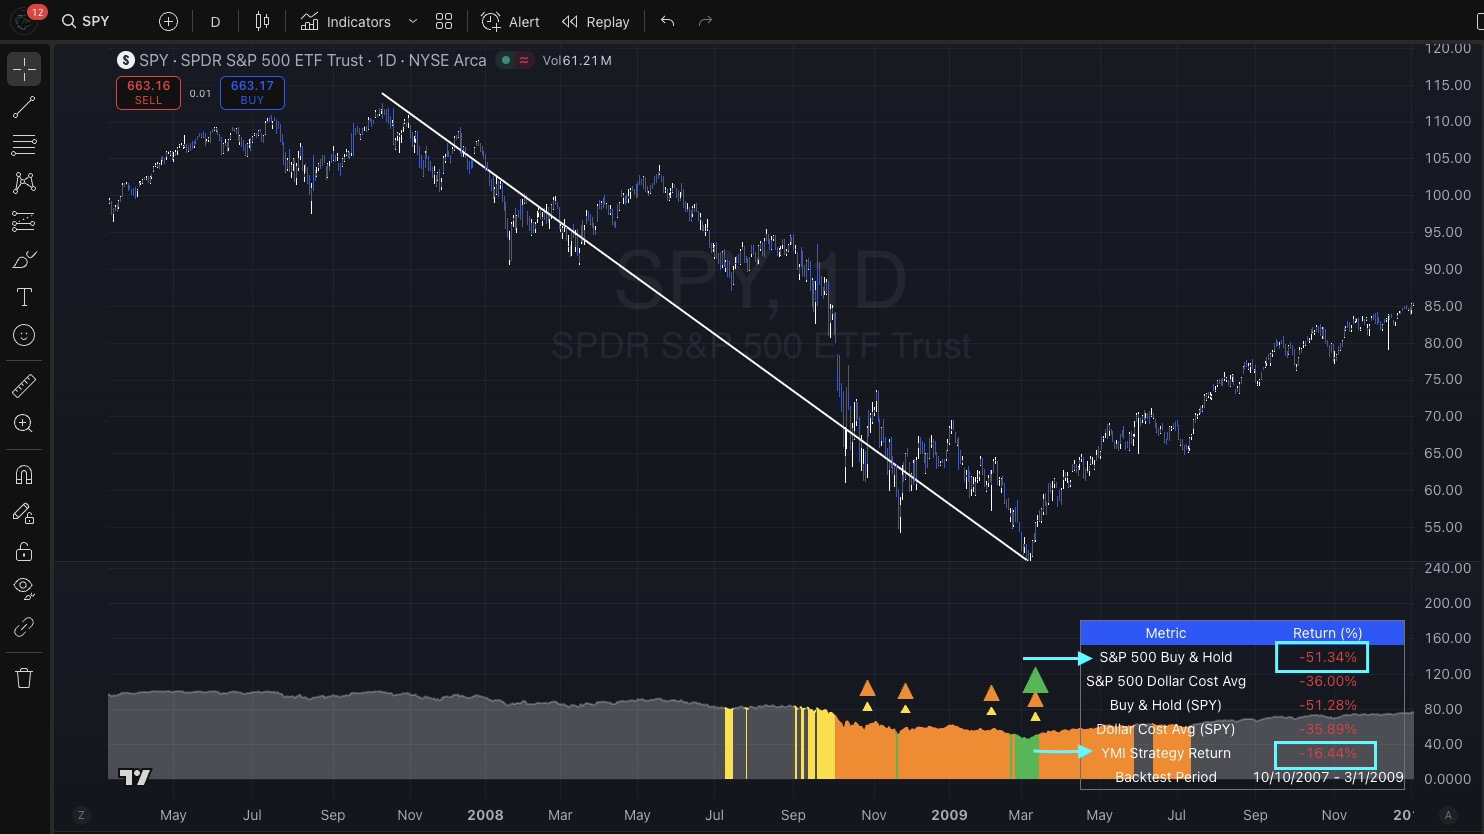The height and width of the screenshot is (834, 1484).
Task: Click the -16.44% return value
Action: 1327,753
